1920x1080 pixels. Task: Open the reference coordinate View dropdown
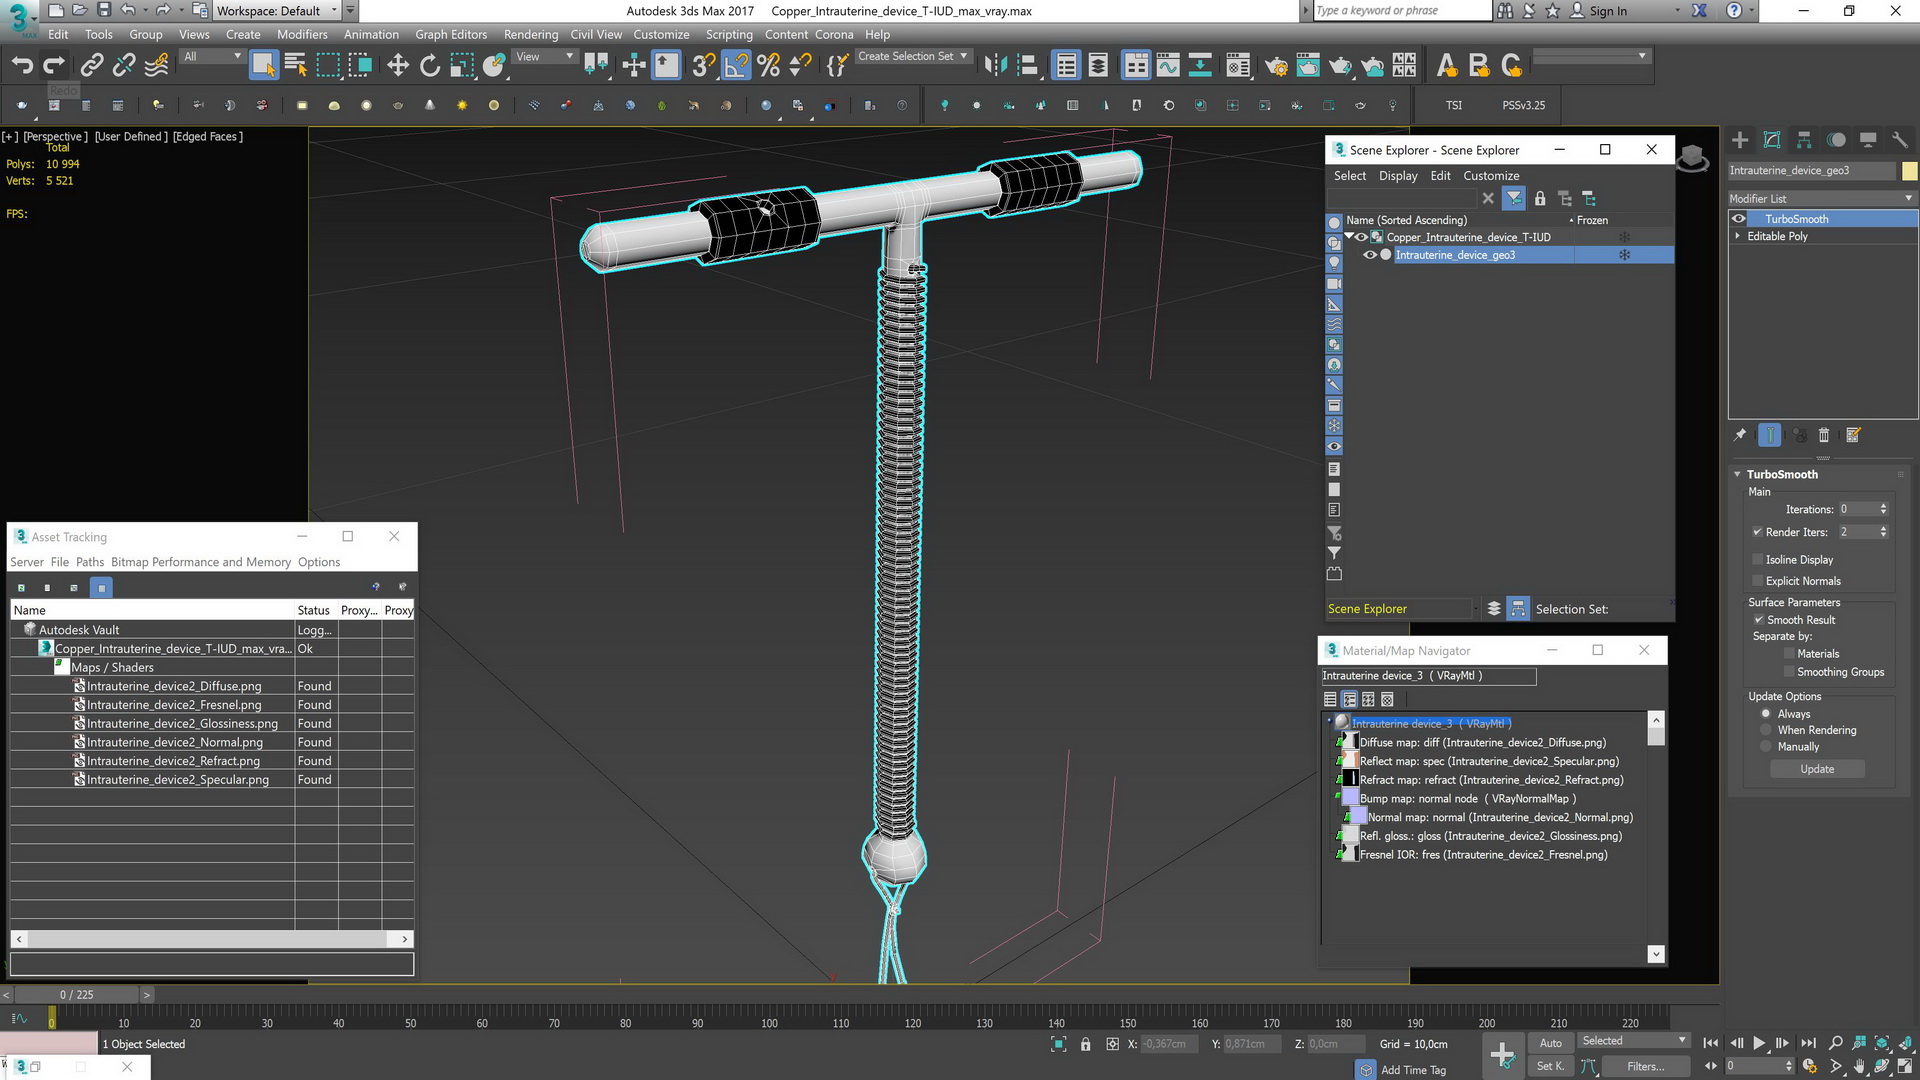coord(544,57)
